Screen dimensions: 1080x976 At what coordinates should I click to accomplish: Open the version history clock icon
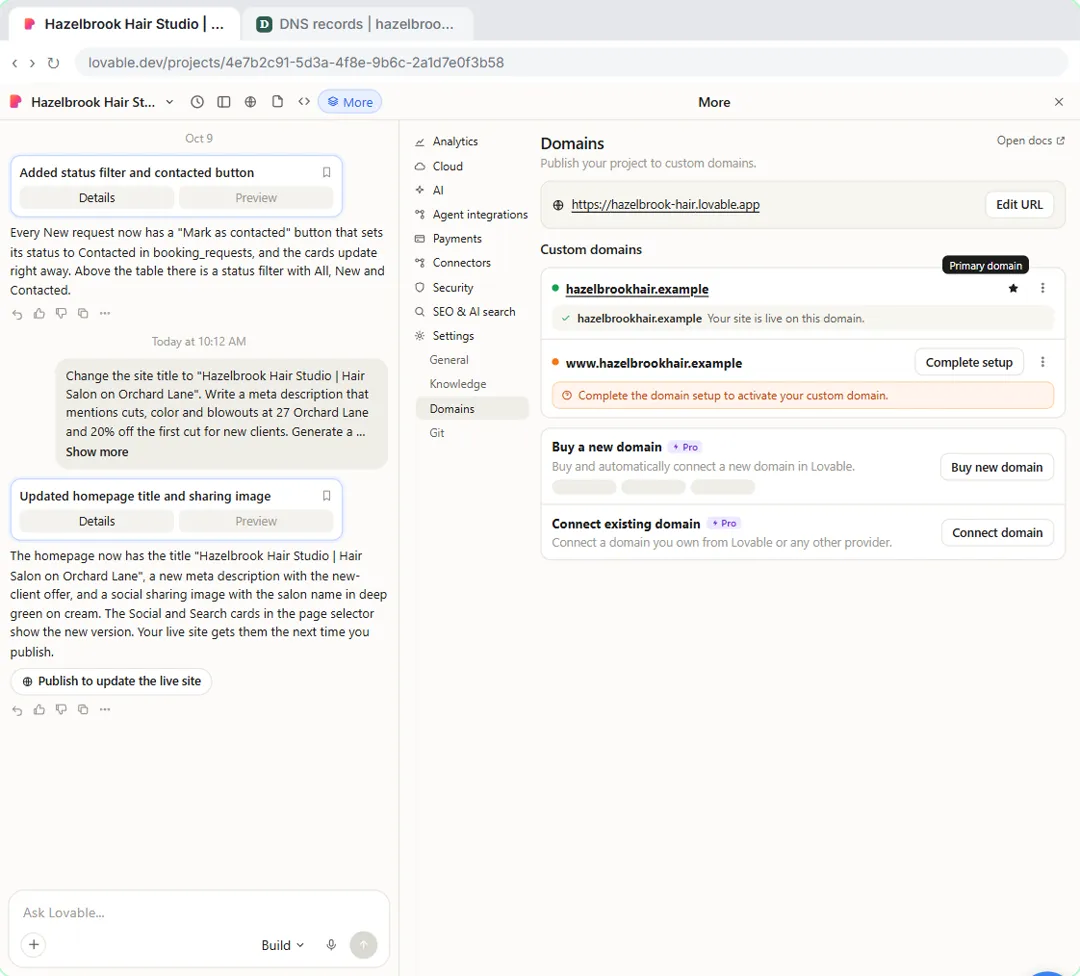(x=197, y=102)
